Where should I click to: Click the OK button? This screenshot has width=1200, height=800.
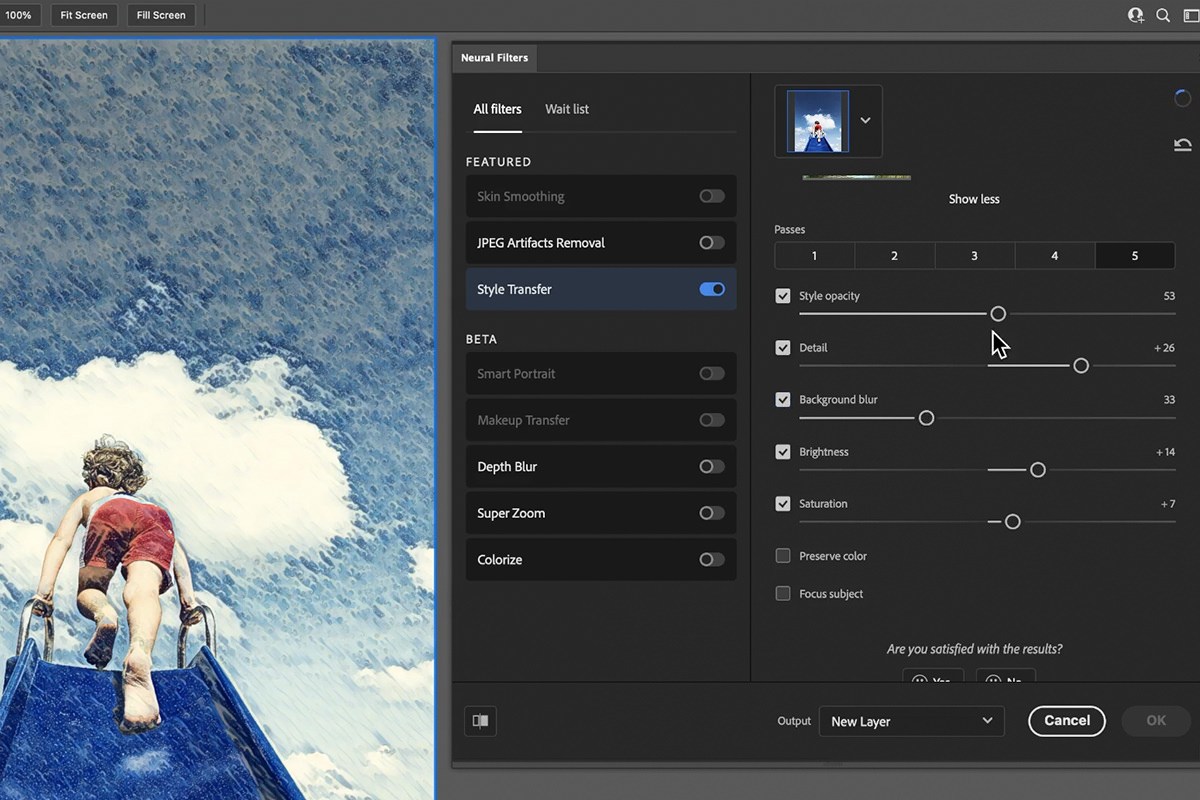pos(1156,721)
